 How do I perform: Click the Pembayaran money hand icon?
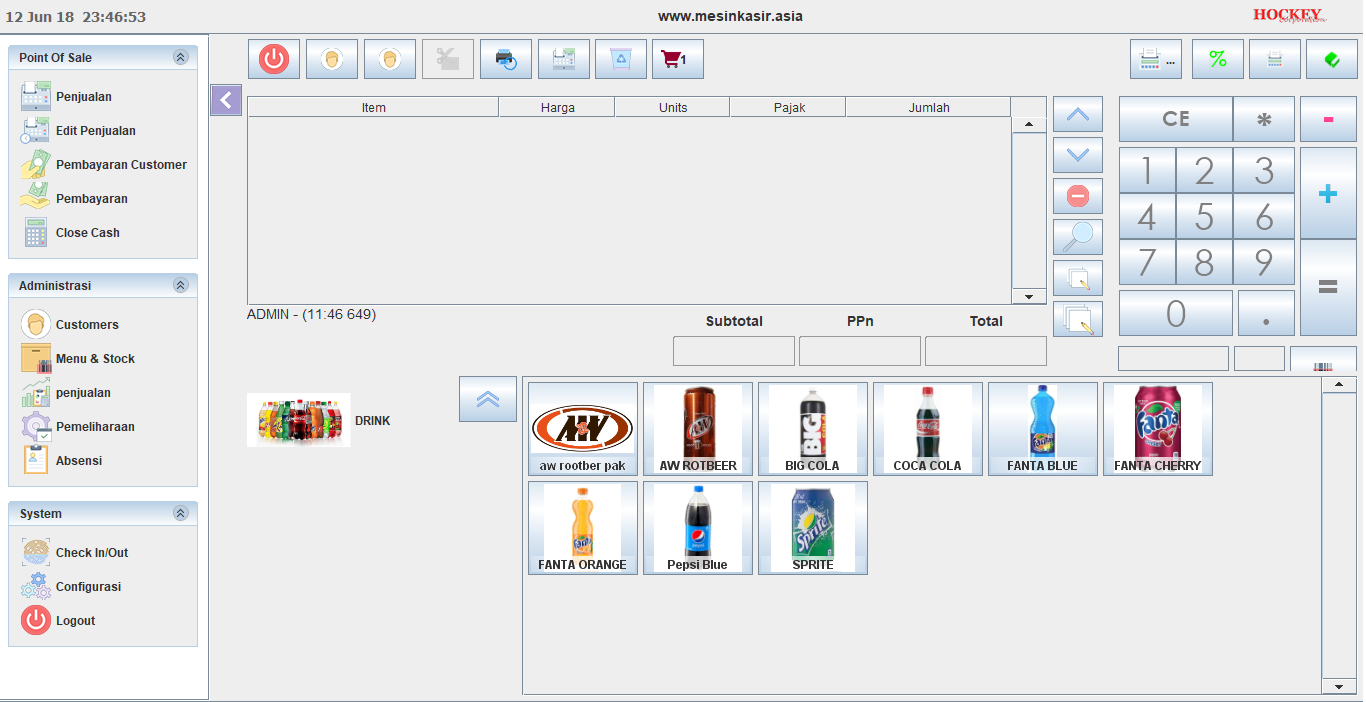coord(36,199)
